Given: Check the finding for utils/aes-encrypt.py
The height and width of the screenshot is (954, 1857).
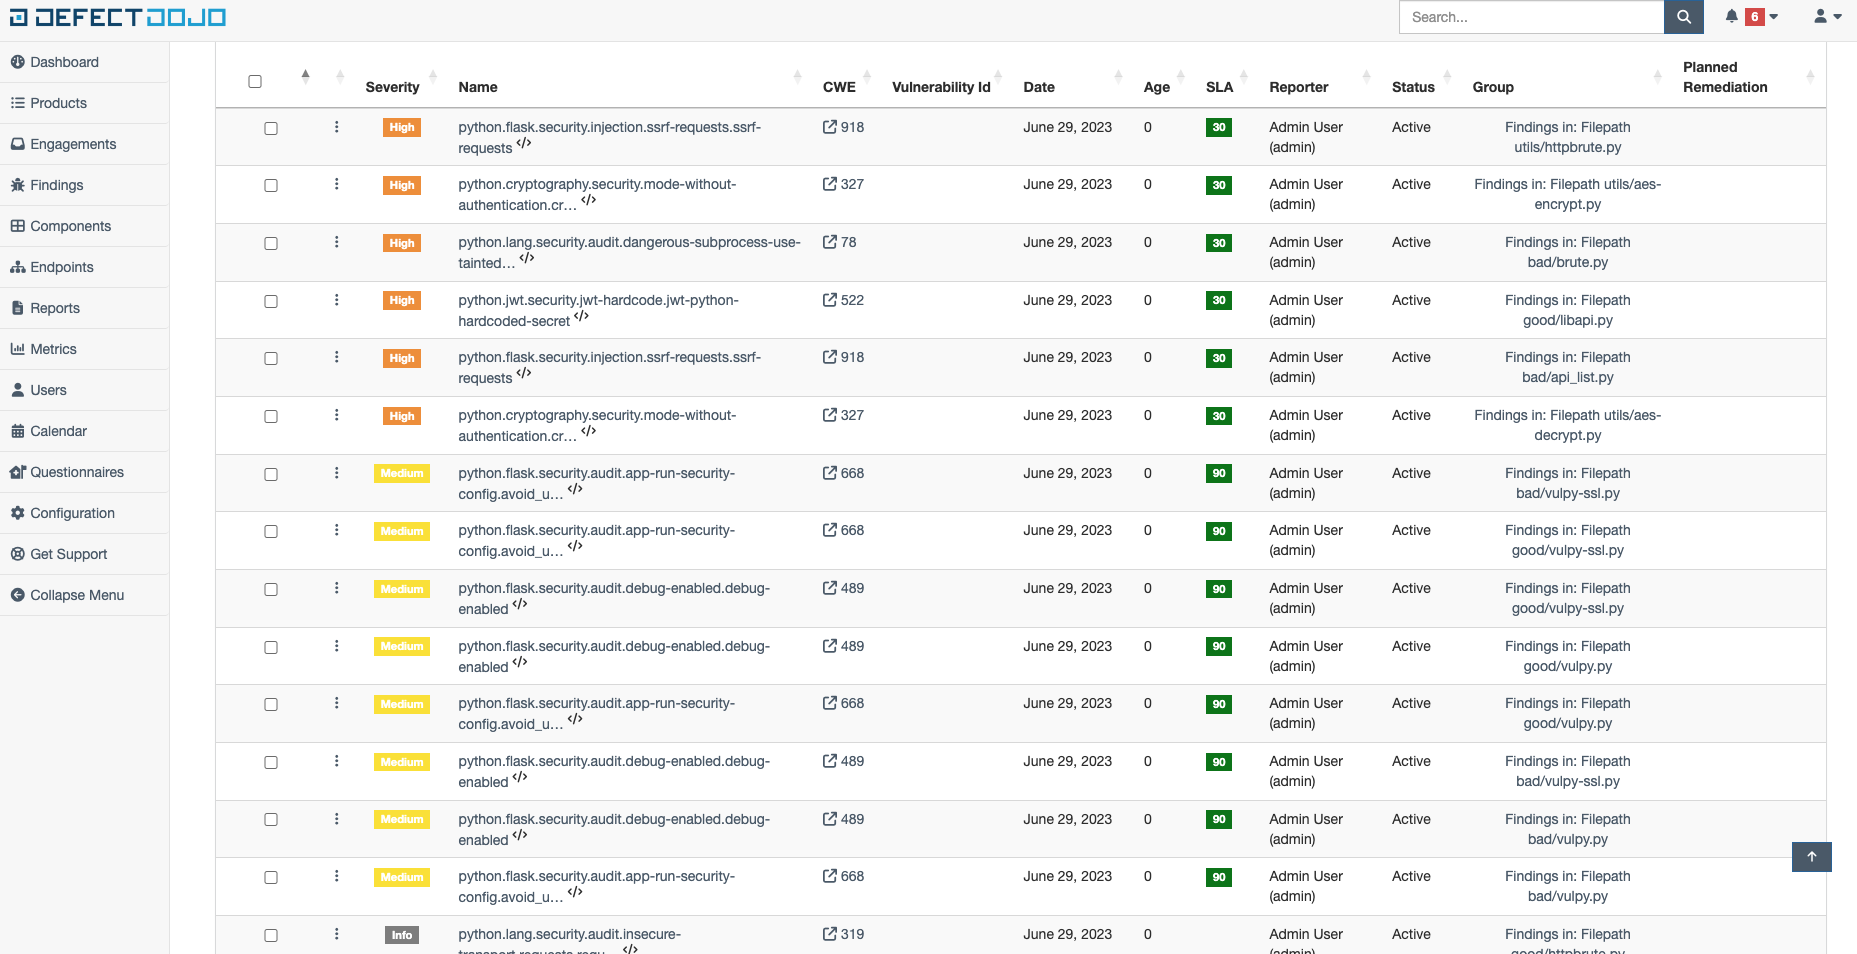Looking at the screenshot, I should [x=271, y=185].
